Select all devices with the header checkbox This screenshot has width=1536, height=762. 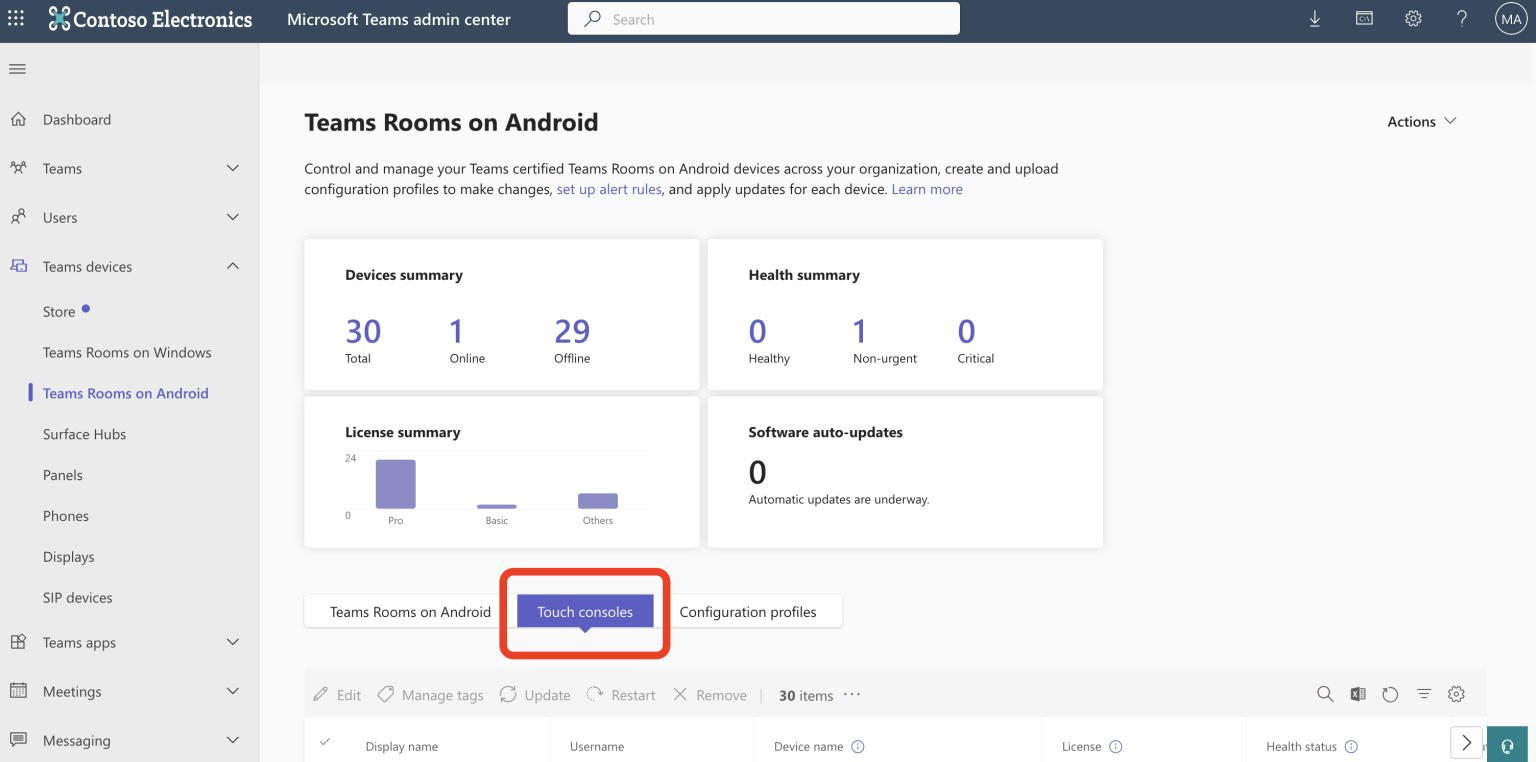tap(325, 744)
